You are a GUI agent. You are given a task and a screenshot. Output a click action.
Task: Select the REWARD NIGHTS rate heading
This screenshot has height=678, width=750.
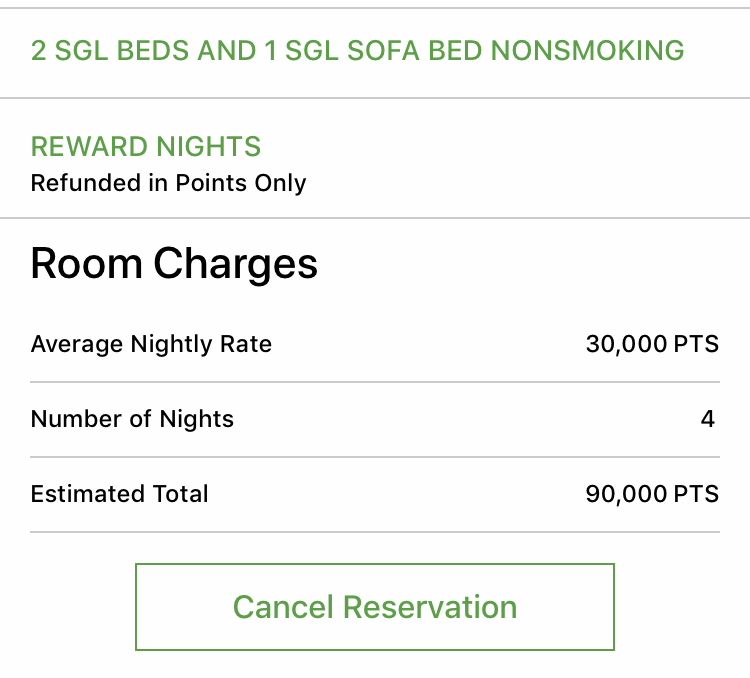click(146, 147)
